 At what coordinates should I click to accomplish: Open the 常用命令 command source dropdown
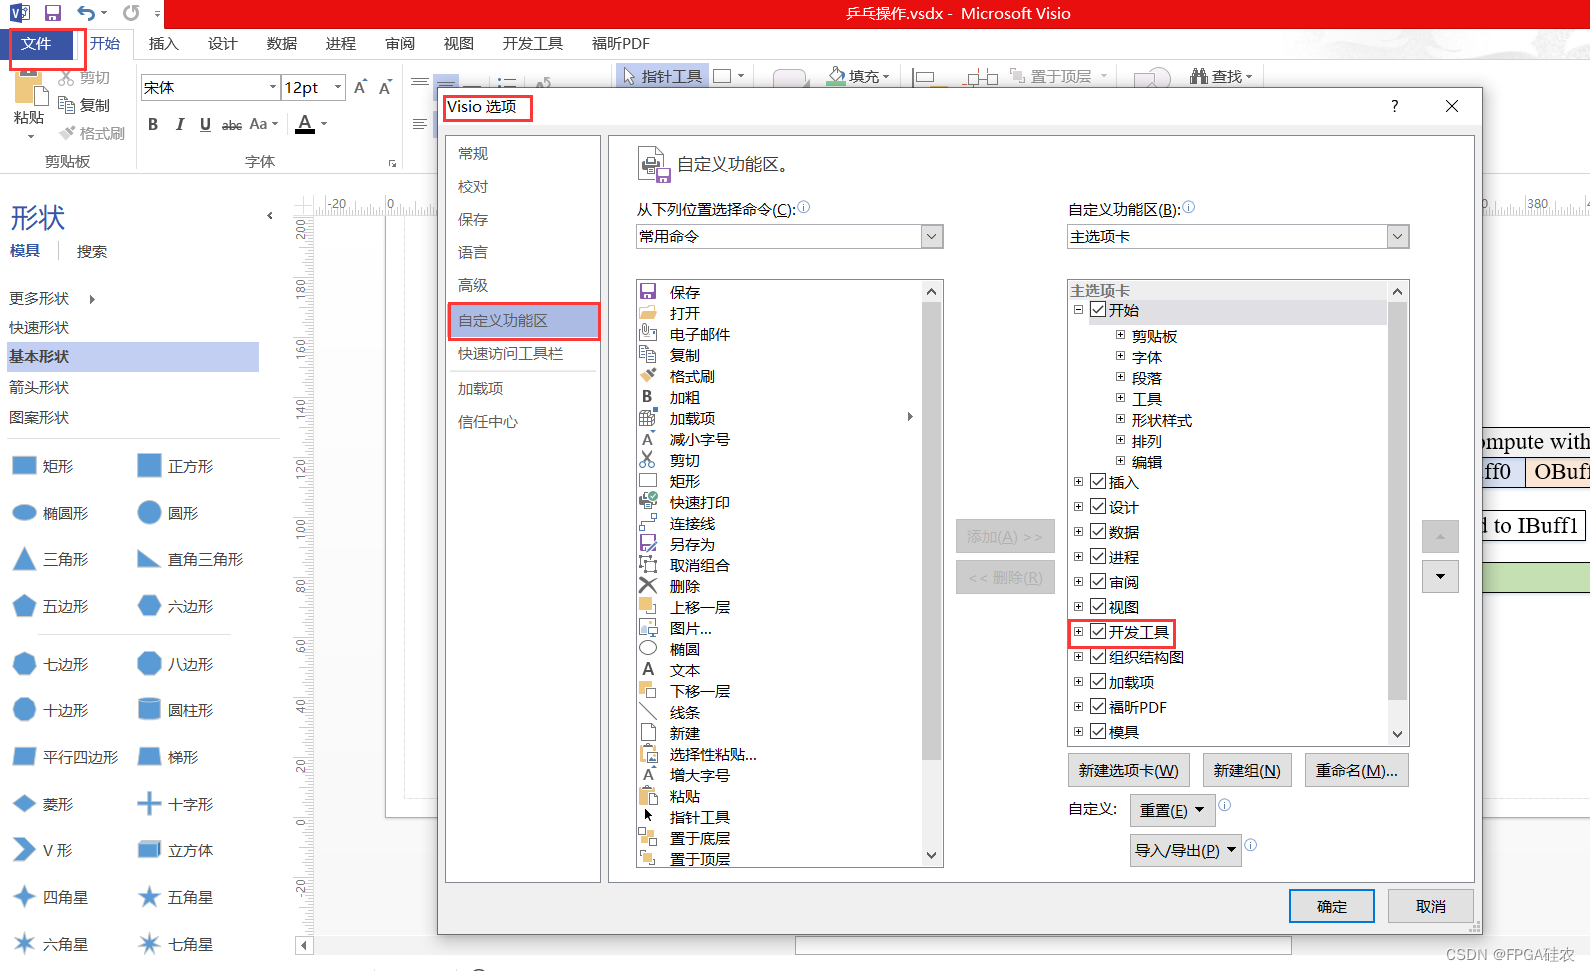click(932, 237)
